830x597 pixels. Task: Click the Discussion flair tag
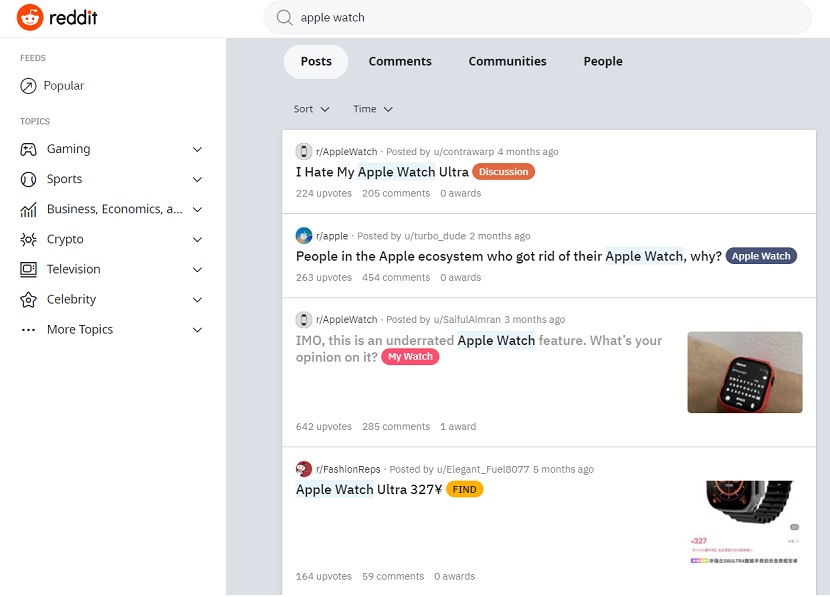pos(503,172)
